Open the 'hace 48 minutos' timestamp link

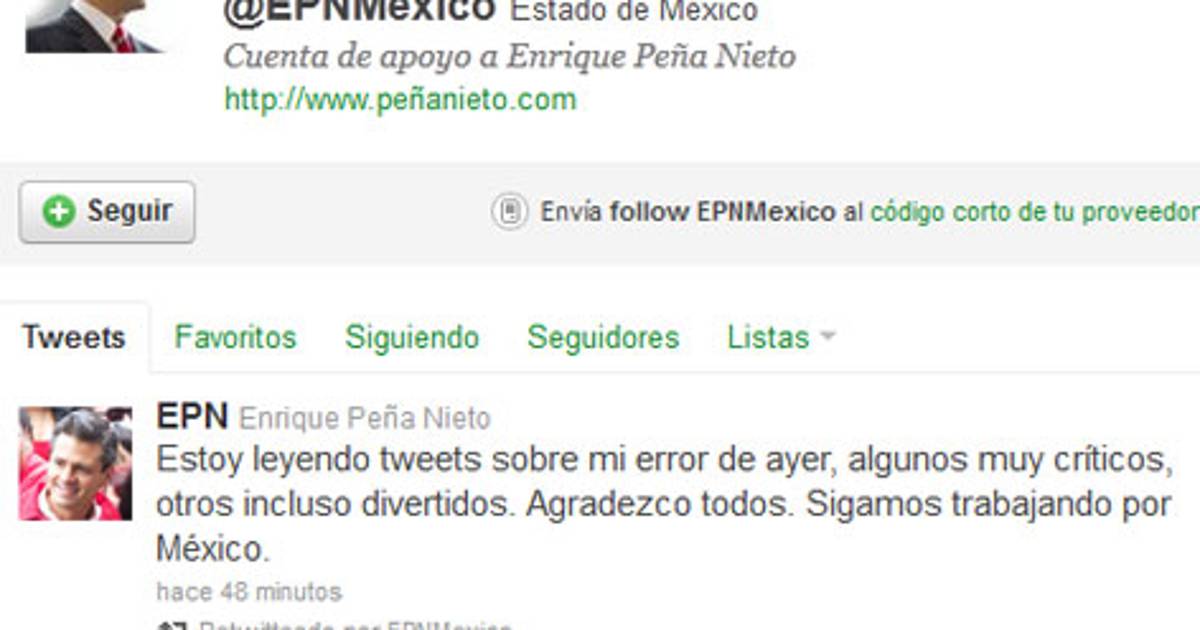coord(249,592)
